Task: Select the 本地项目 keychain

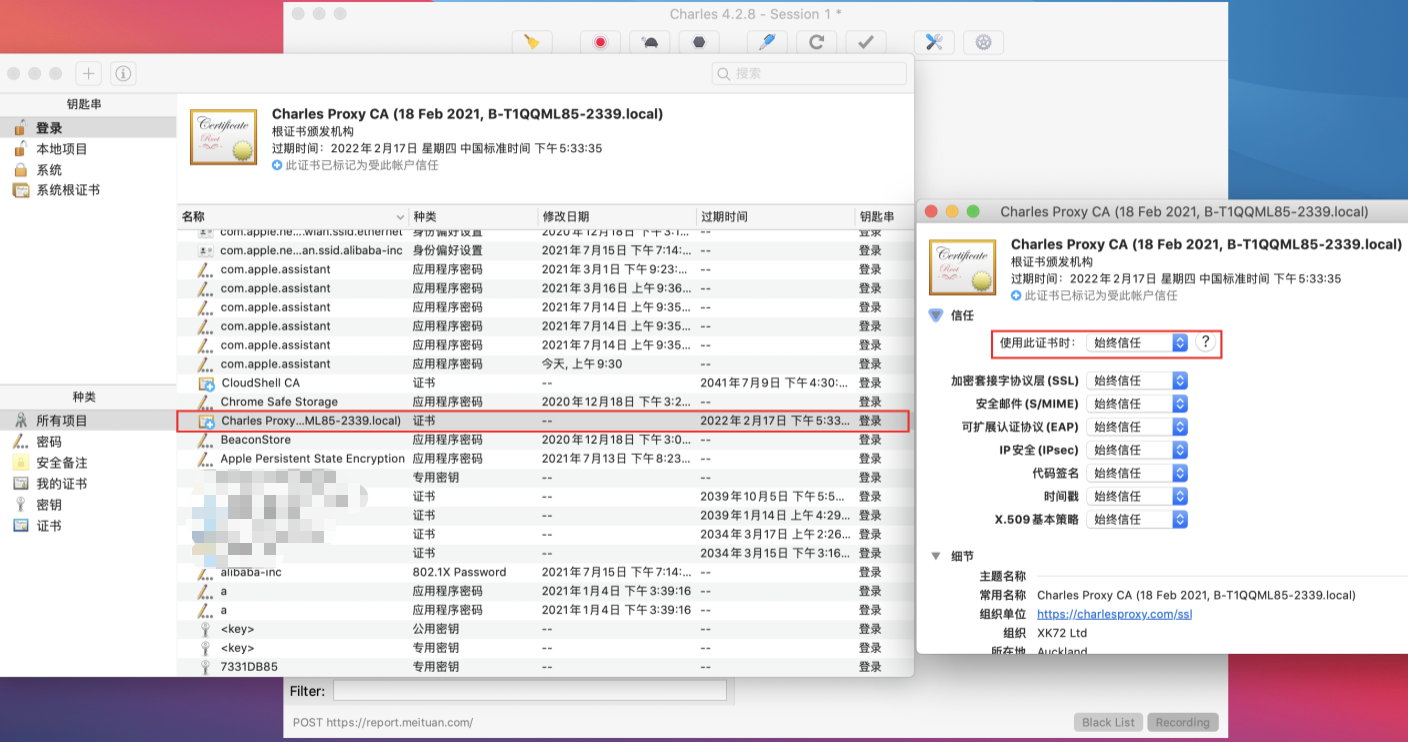Action: tap(88, 149)
